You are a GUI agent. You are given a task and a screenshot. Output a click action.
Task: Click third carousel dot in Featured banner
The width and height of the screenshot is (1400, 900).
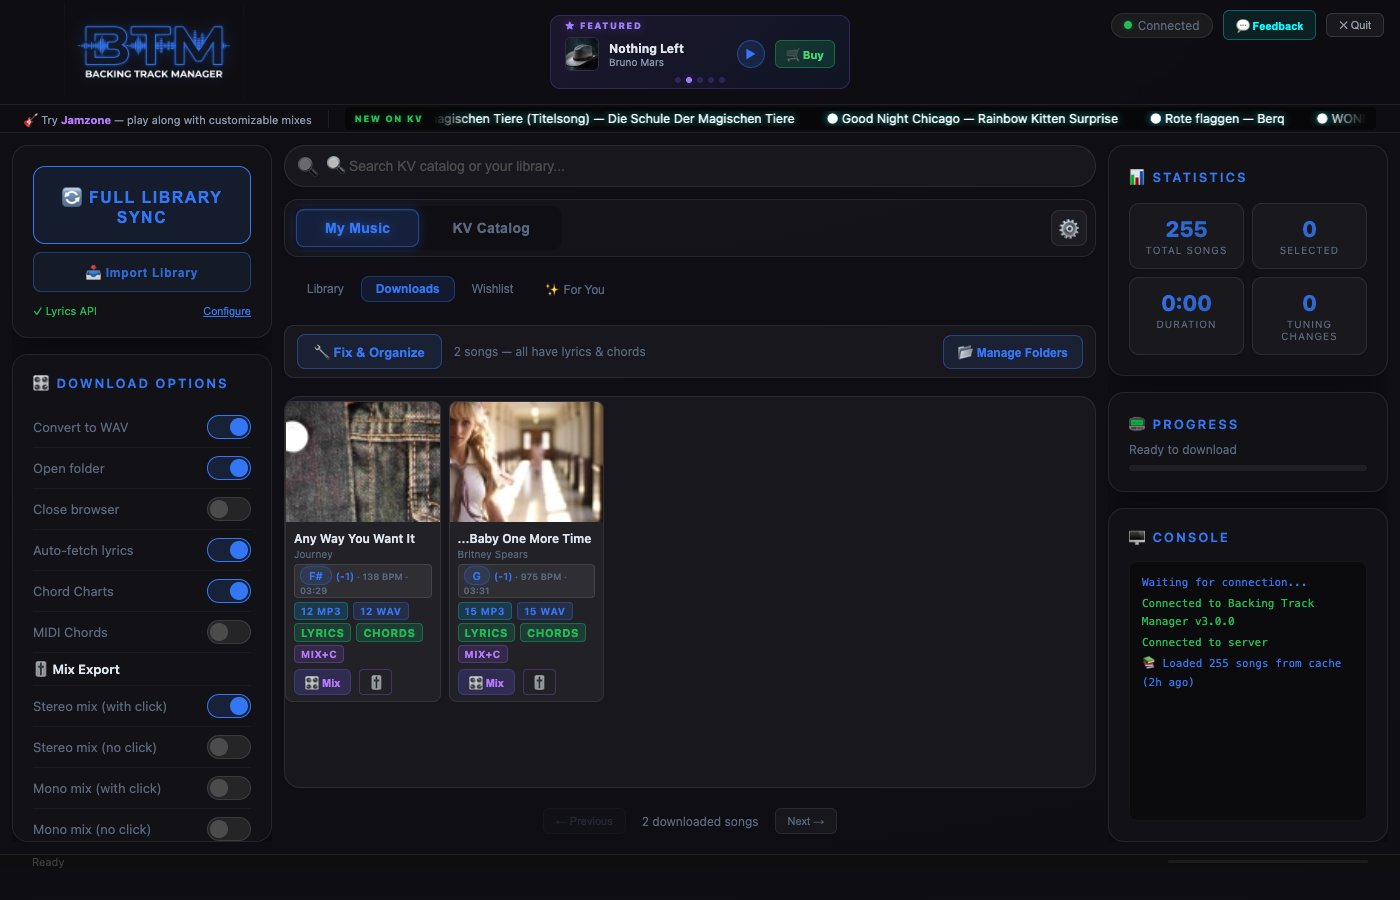click(700, 80)
